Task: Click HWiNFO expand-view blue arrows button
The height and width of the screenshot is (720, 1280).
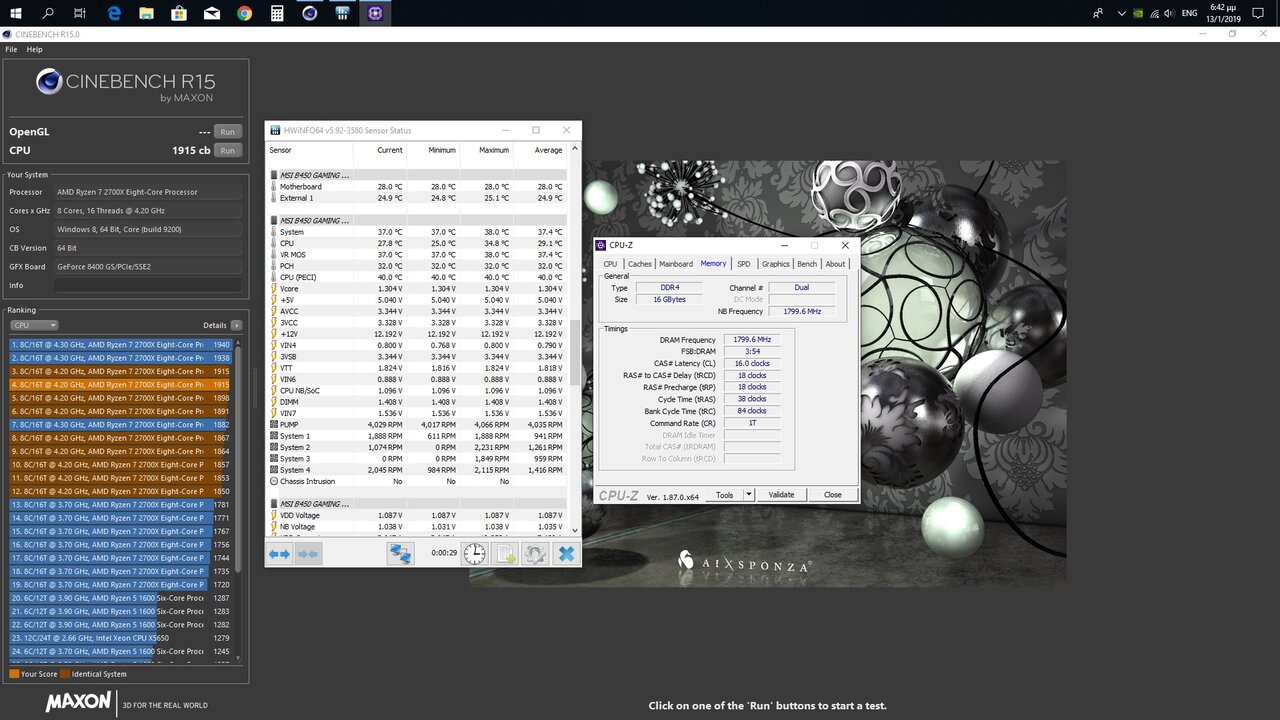Action: tap(279, 553)
